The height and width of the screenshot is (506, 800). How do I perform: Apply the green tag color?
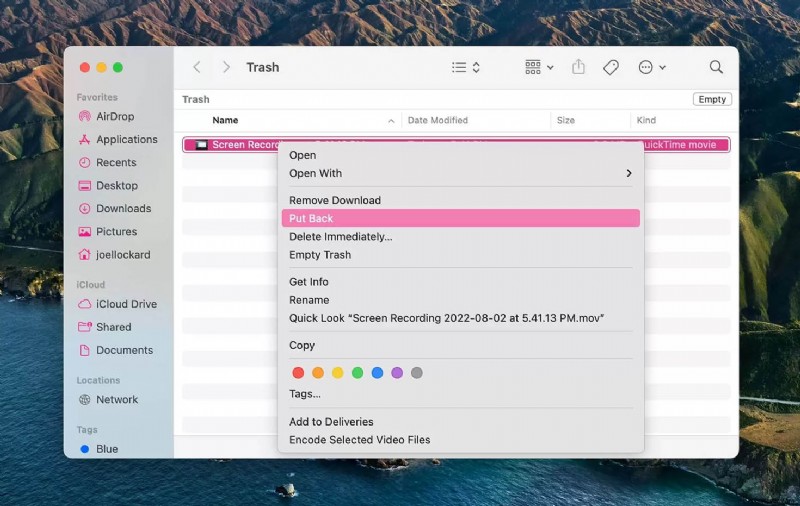(x=358, y=373)
